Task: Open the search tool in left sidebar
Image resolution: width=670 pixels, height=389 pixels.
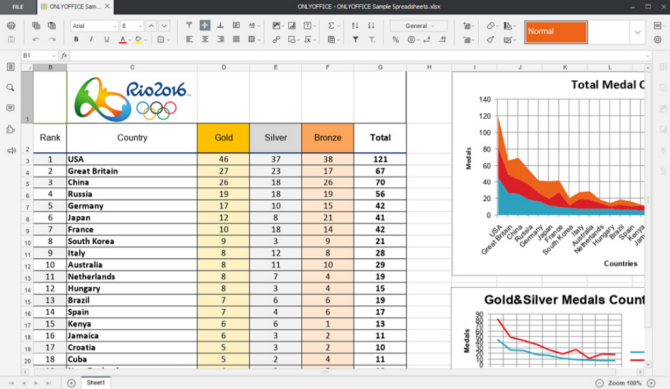Action: point(10,88)
